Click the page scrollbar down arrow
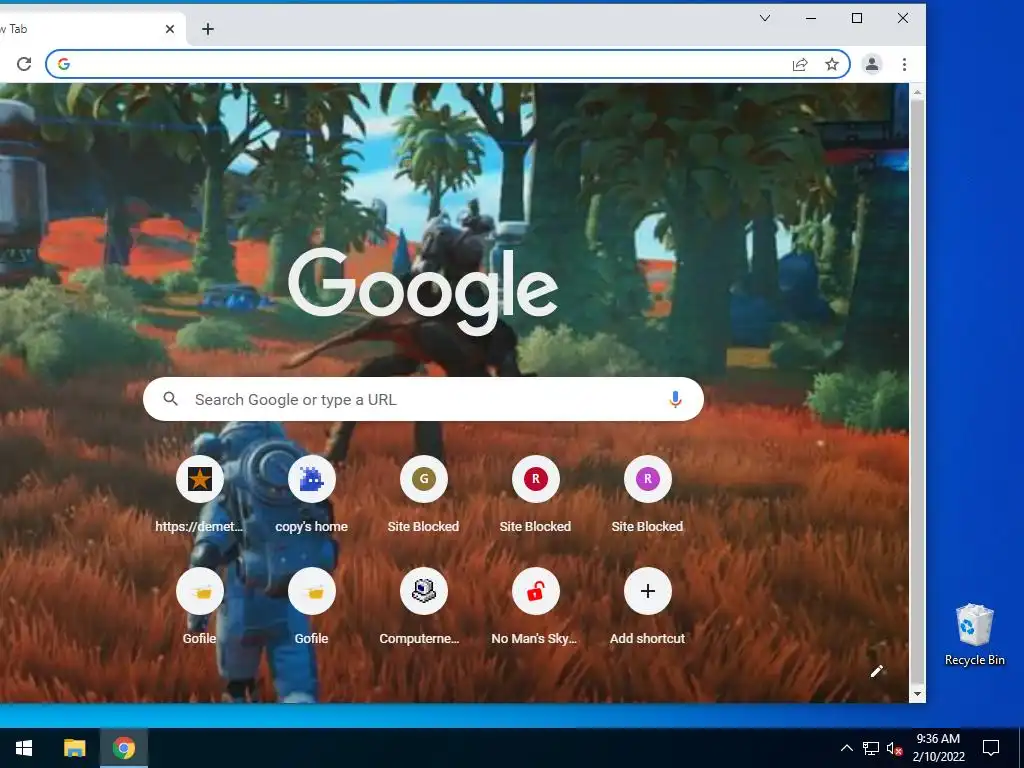Image resolution: width=1024 pixels, height=768 pixels. (x=917, y=694)
